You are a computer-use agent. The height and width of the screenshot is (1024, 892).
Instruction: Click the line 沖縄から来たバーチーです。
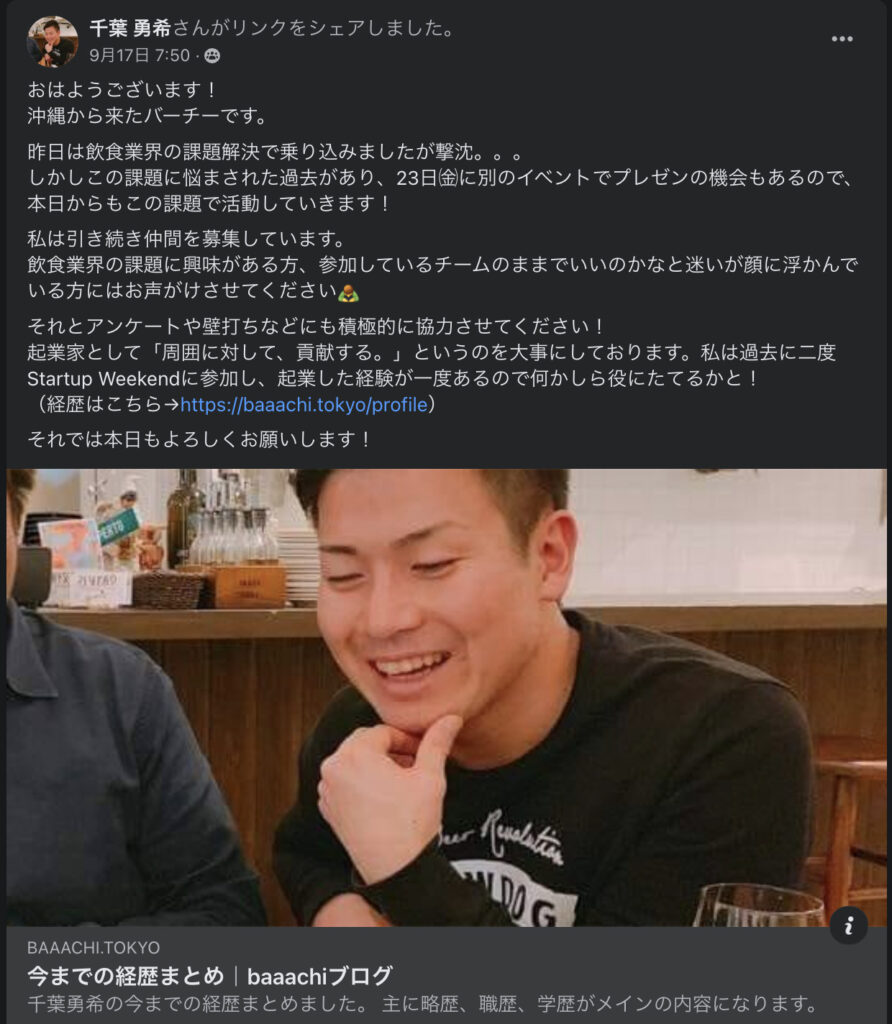pos(148,116)
